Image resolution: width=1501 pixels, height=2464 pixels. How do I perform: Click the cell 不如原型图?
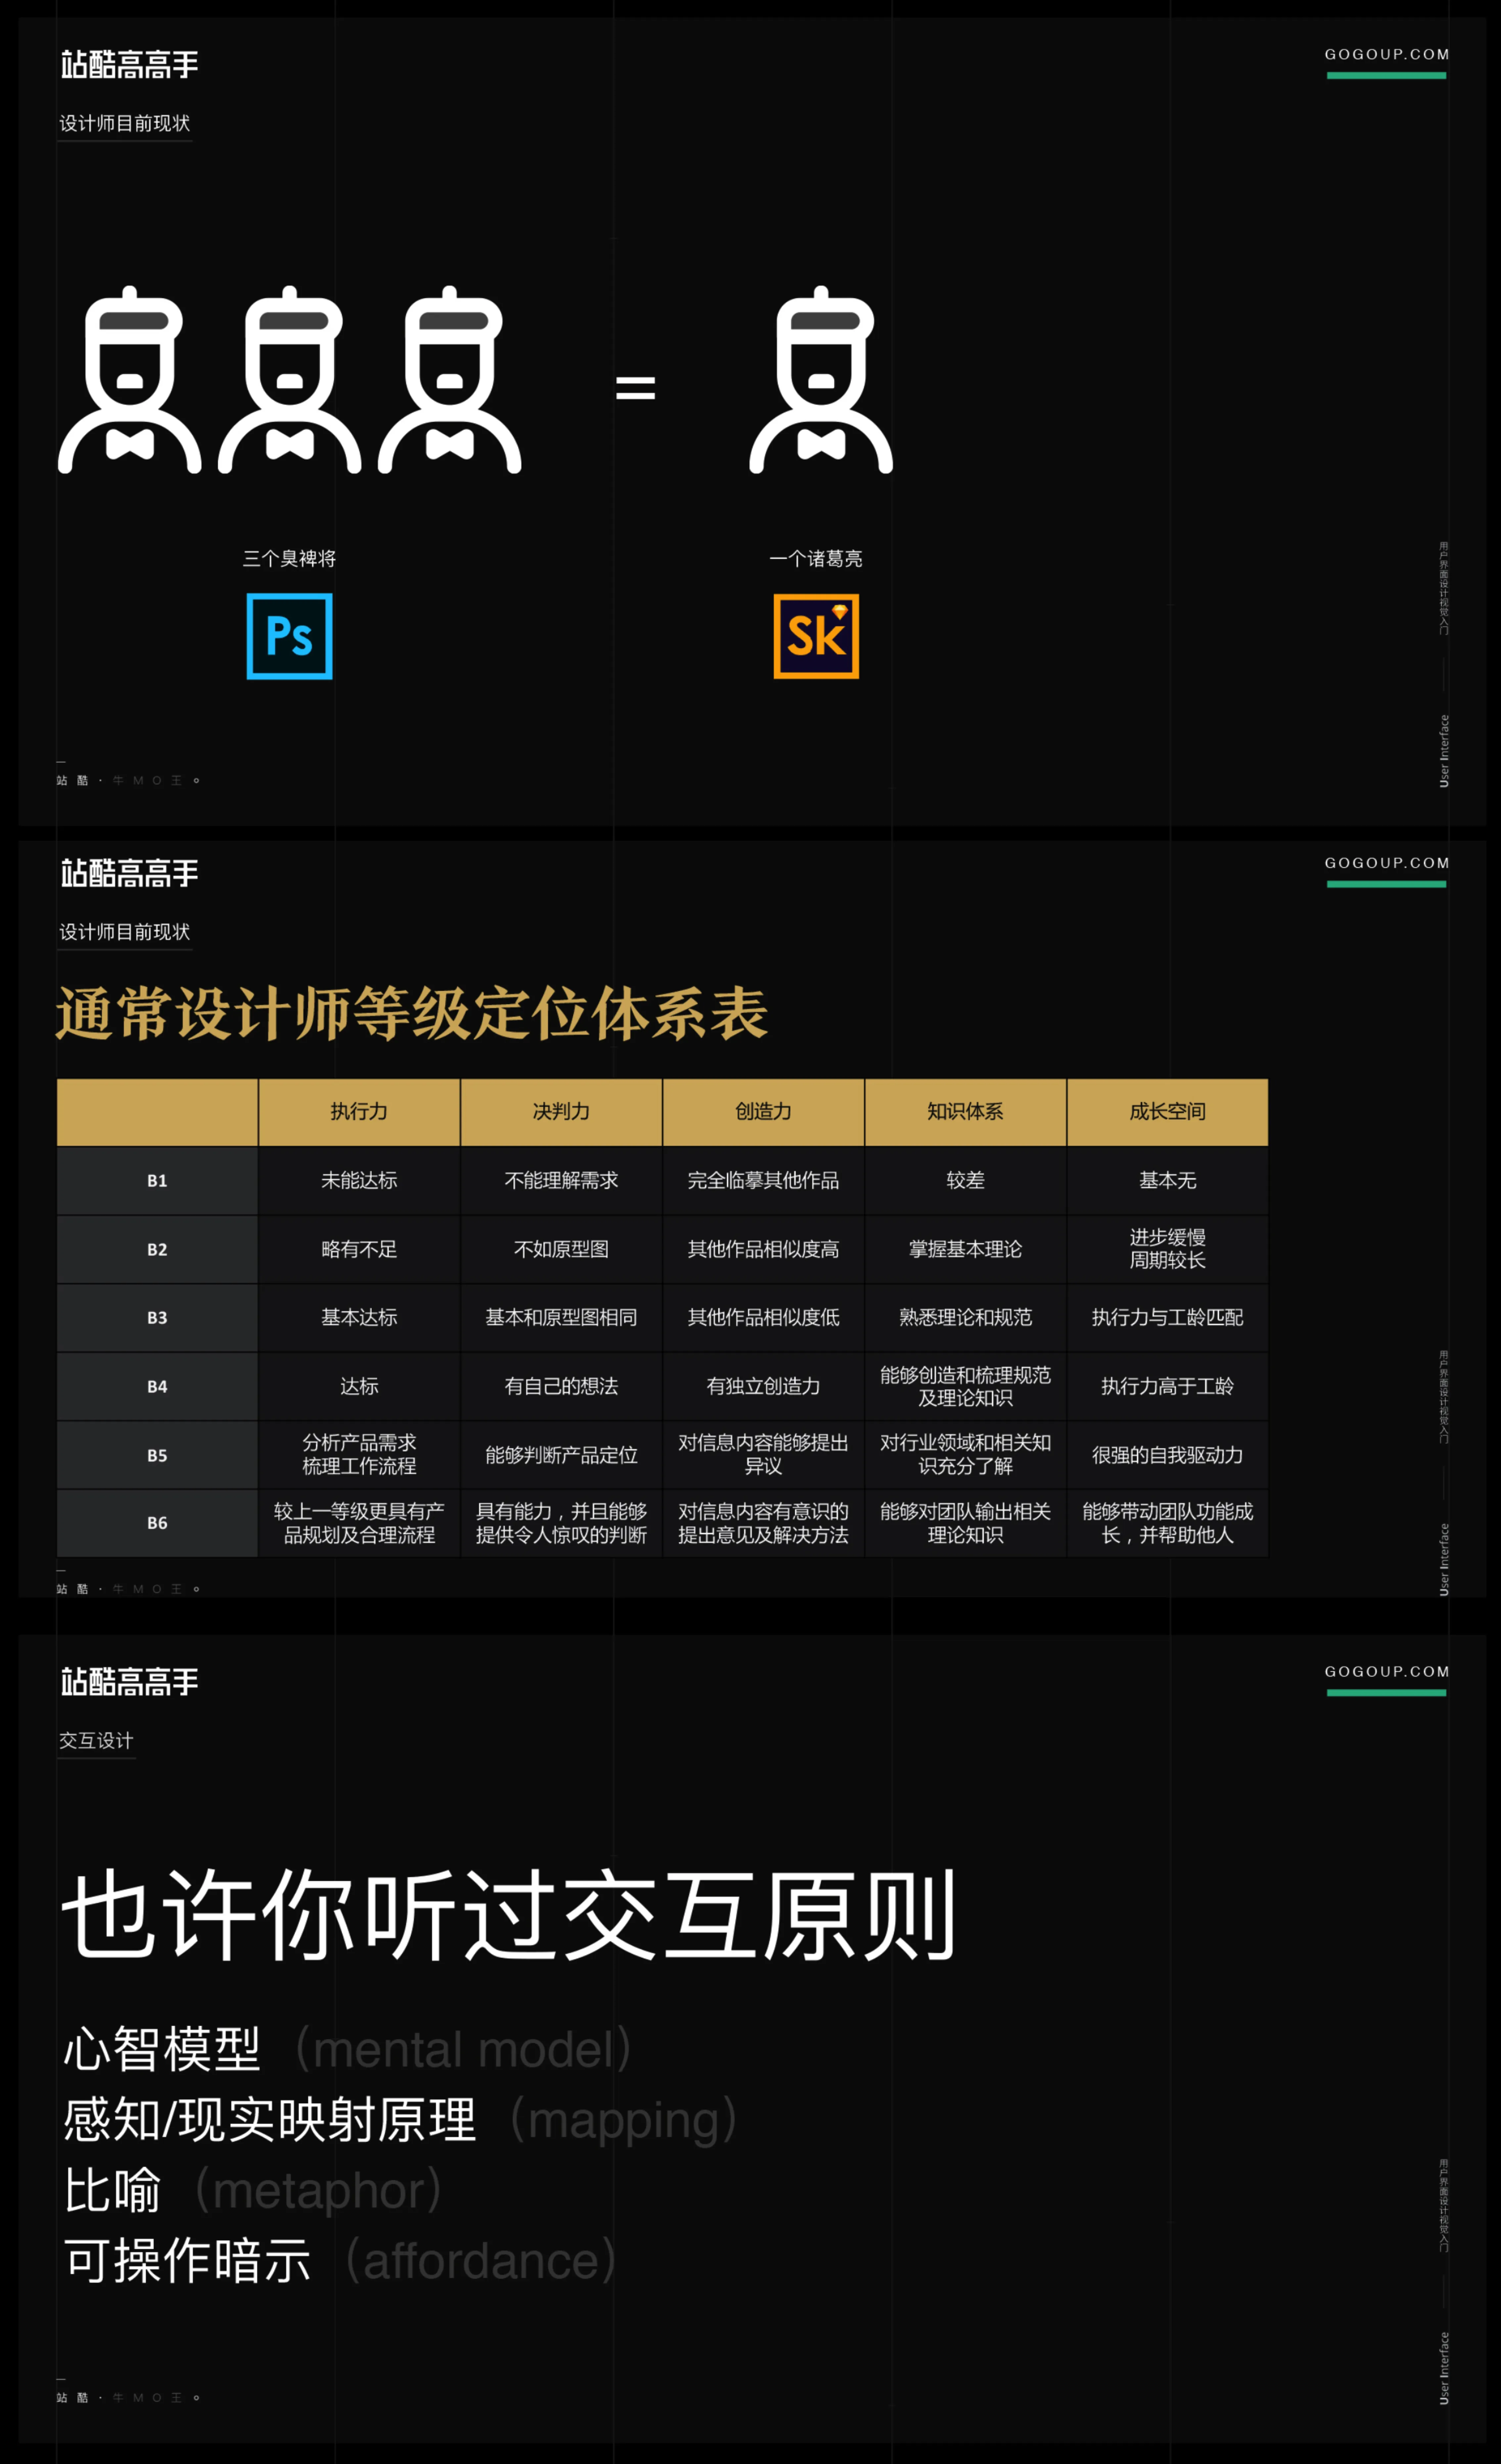click(x=561, y=1250)
